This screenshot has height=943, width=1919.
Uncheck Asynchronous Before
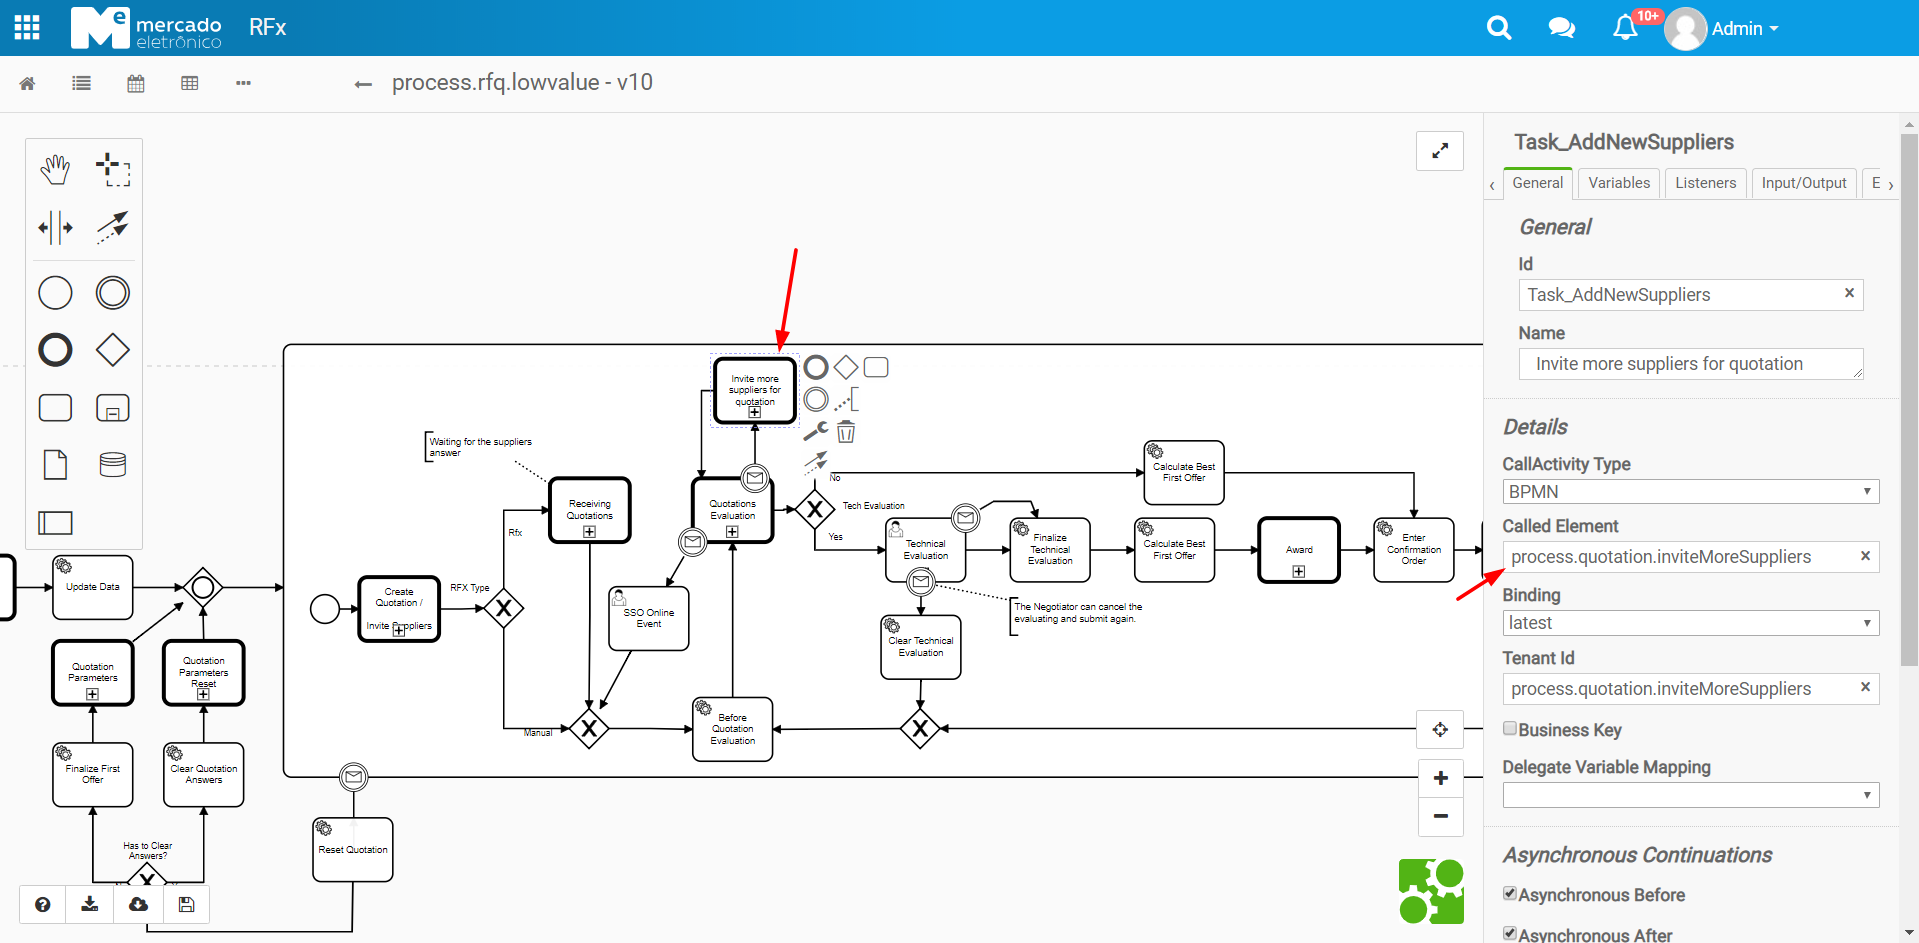click(1510, 893)
